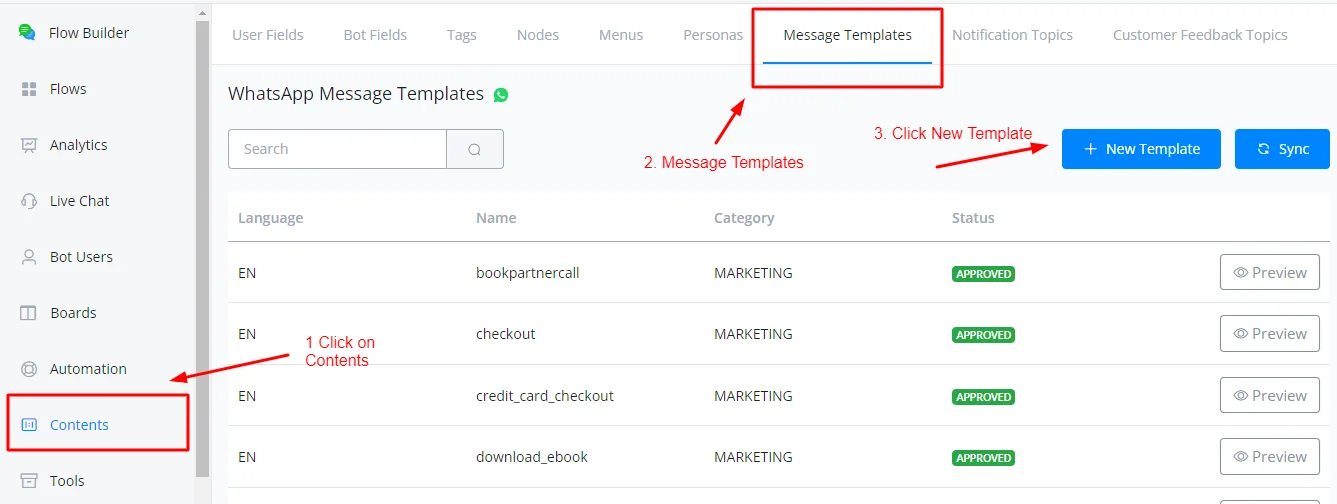Focus the template Search input field
The height and width of the screenshot is (504, 1337).
pyautogui.click(x=337, y=149)
